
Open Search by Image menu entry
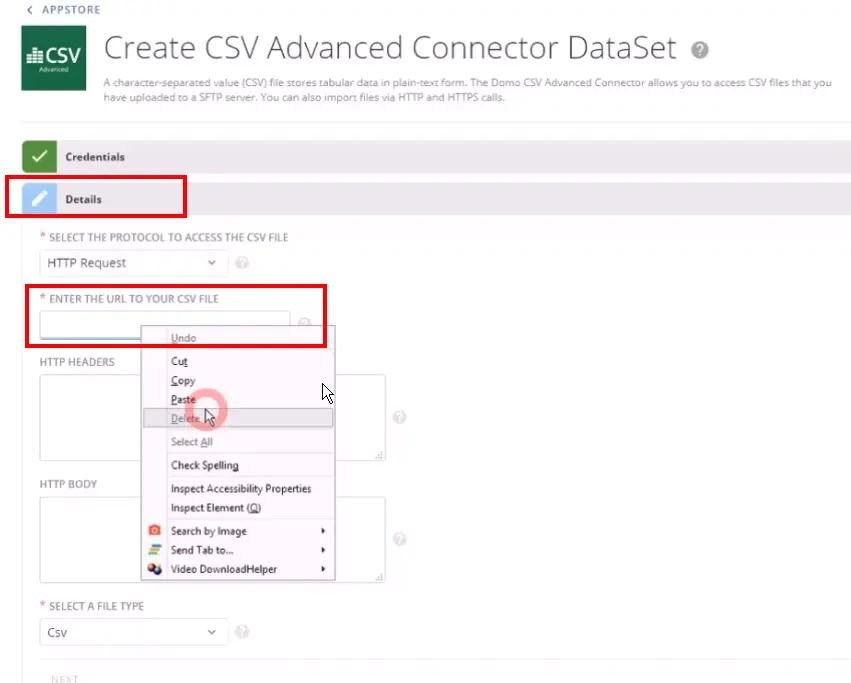(208, 531)
